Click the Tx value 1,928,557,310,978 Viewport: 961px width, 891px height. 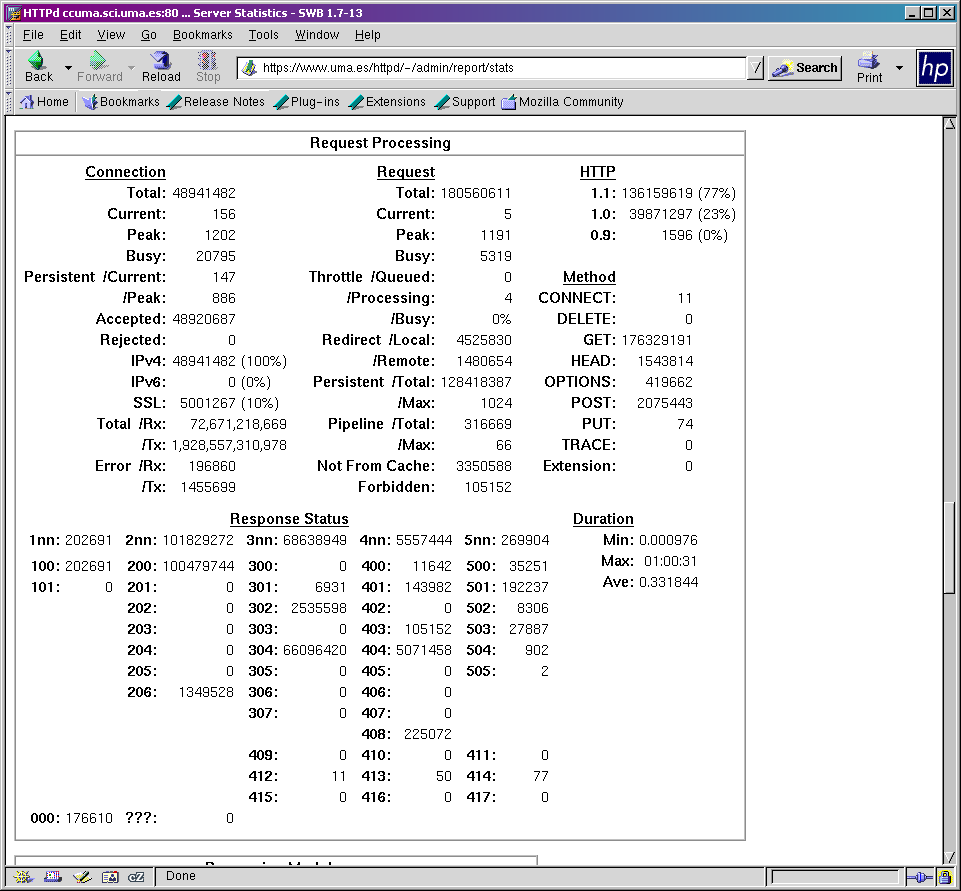pyautogui.click(x=229, y=446)
